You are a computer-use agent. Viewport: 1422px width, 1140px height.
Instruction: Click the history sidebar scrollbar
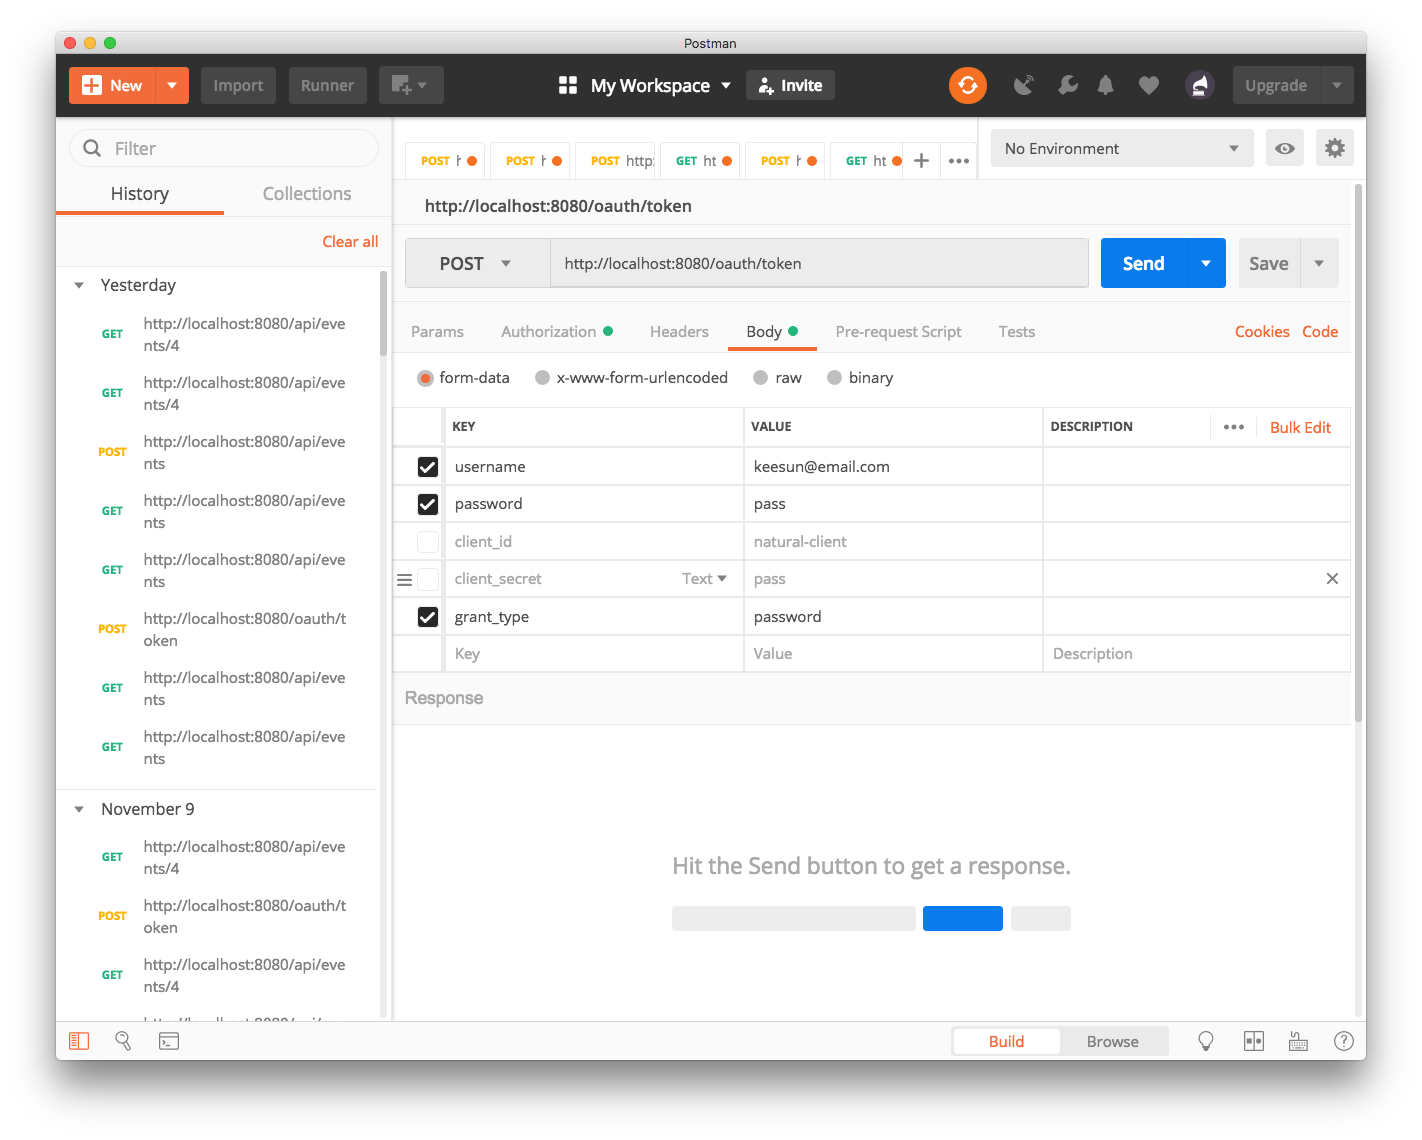point(384,315)
